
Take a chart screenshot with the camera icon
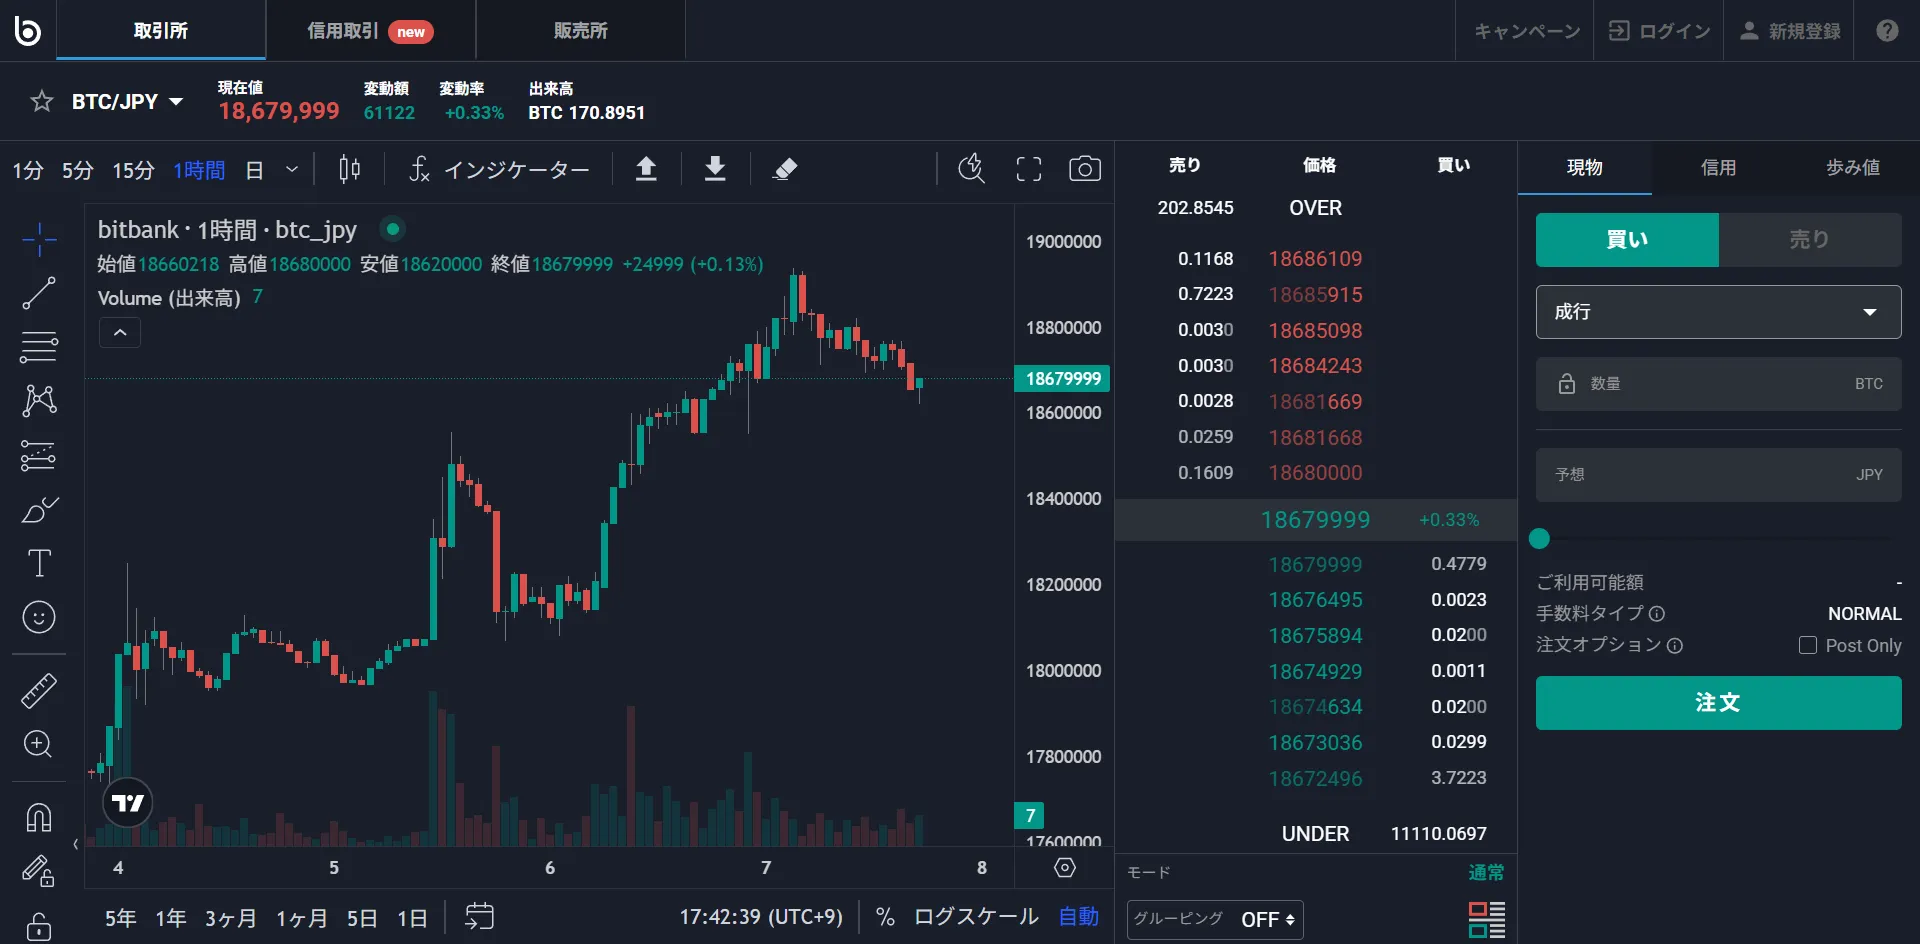pyautogui.click(x=1085, y=168)
